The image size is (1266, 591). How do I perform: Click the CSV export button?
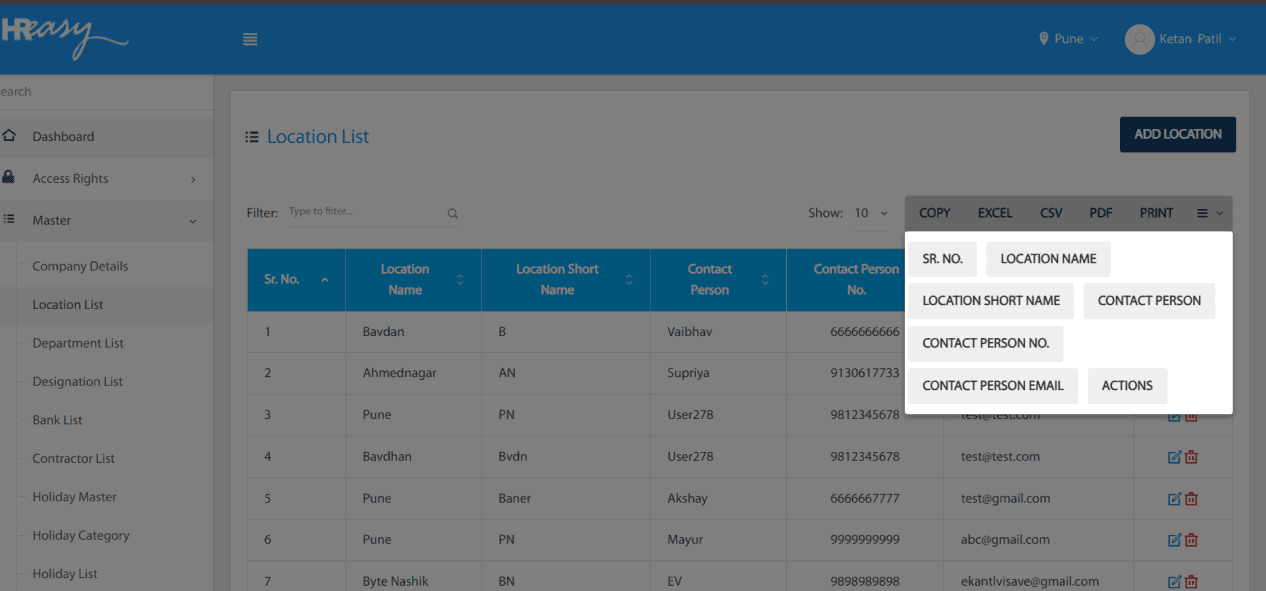[x=1051, y=213]
